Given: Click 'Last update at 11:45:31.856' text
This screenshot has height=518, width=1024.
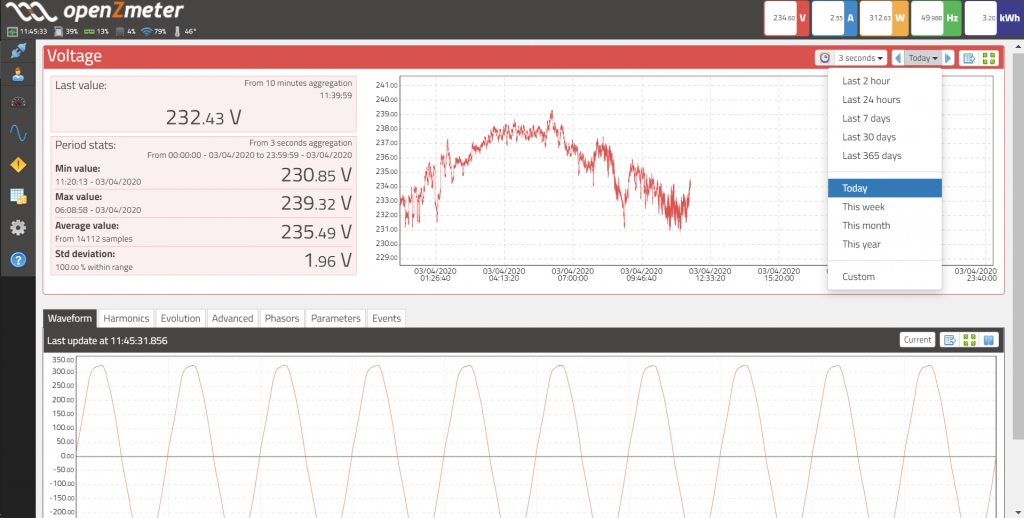Looking at the screenshot, I should (x=107, y=340).
